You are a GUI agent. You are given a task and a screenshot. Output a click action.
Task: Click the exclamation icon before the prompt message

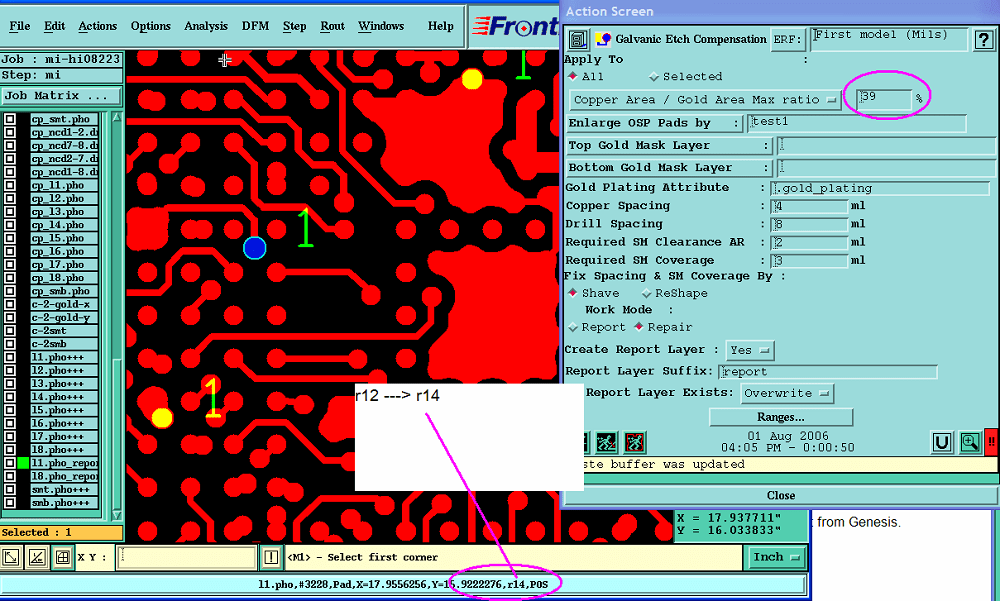(272, 558)
